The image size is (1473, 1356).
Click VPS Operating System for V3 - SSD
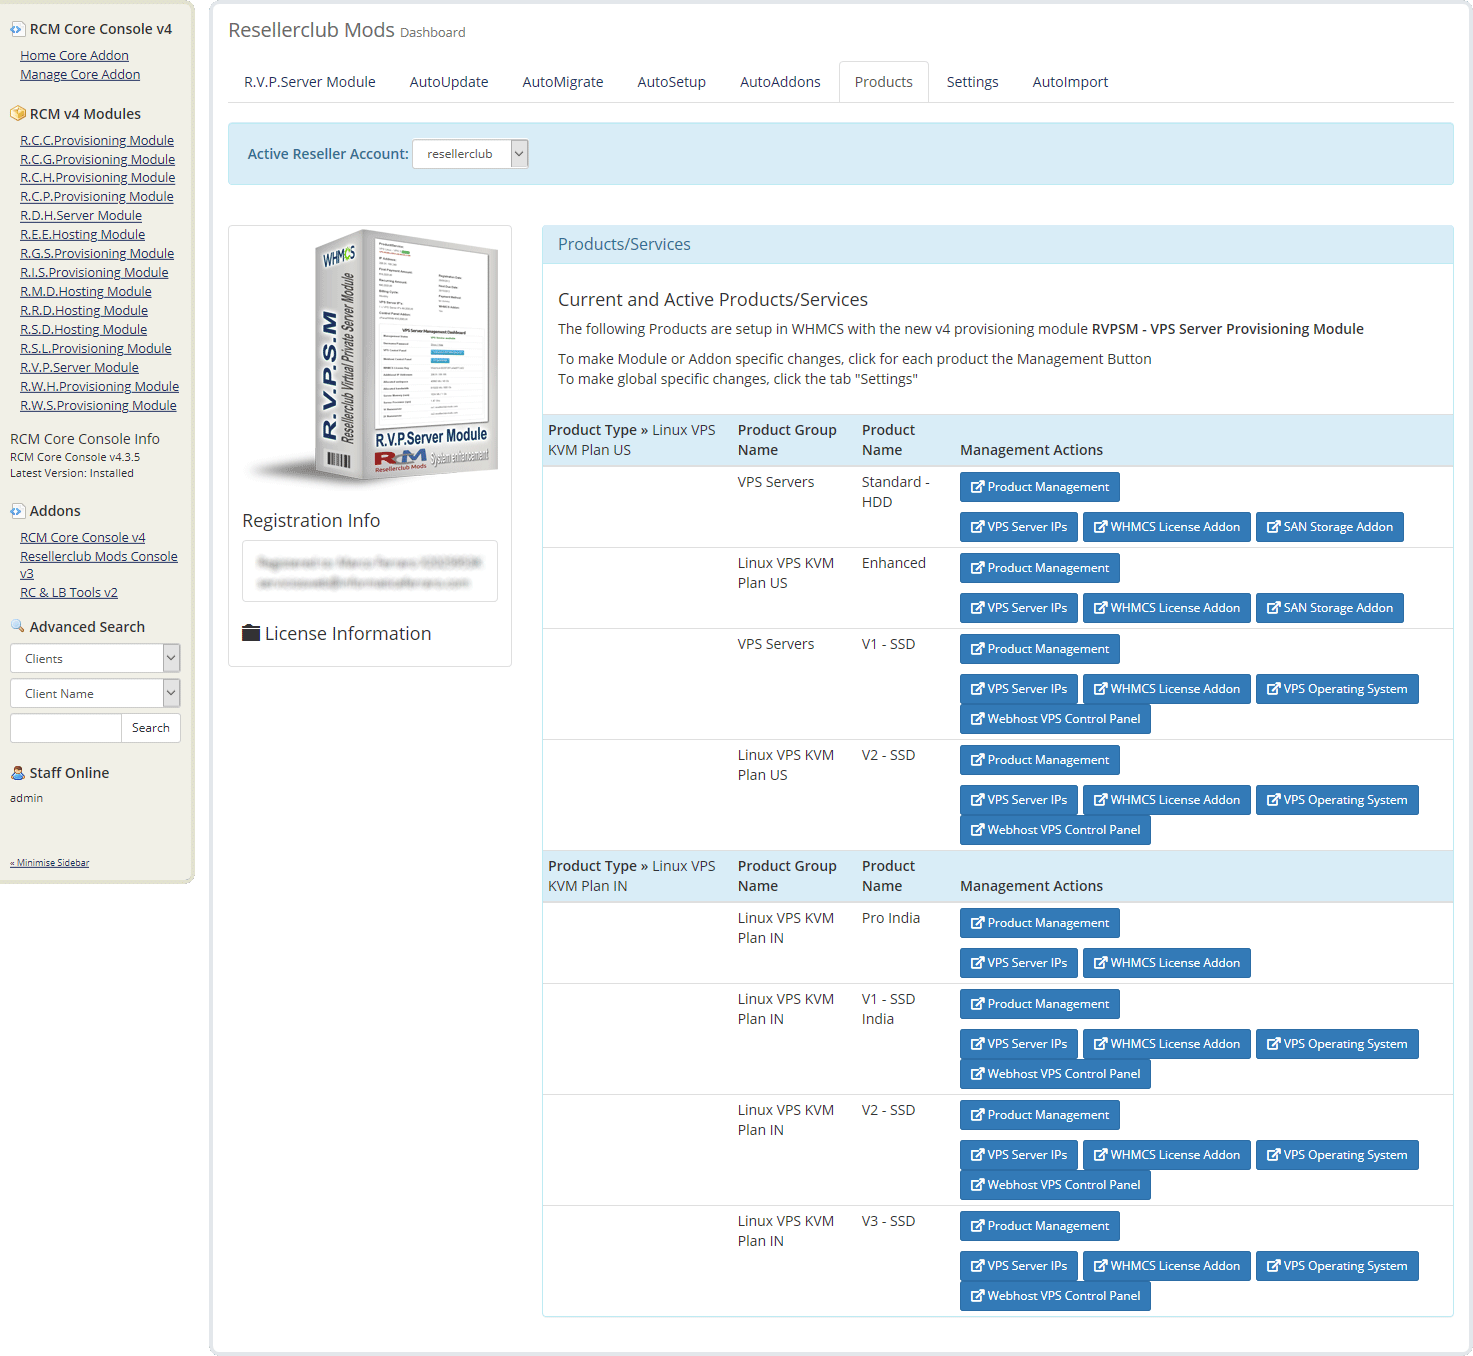1337,1266
